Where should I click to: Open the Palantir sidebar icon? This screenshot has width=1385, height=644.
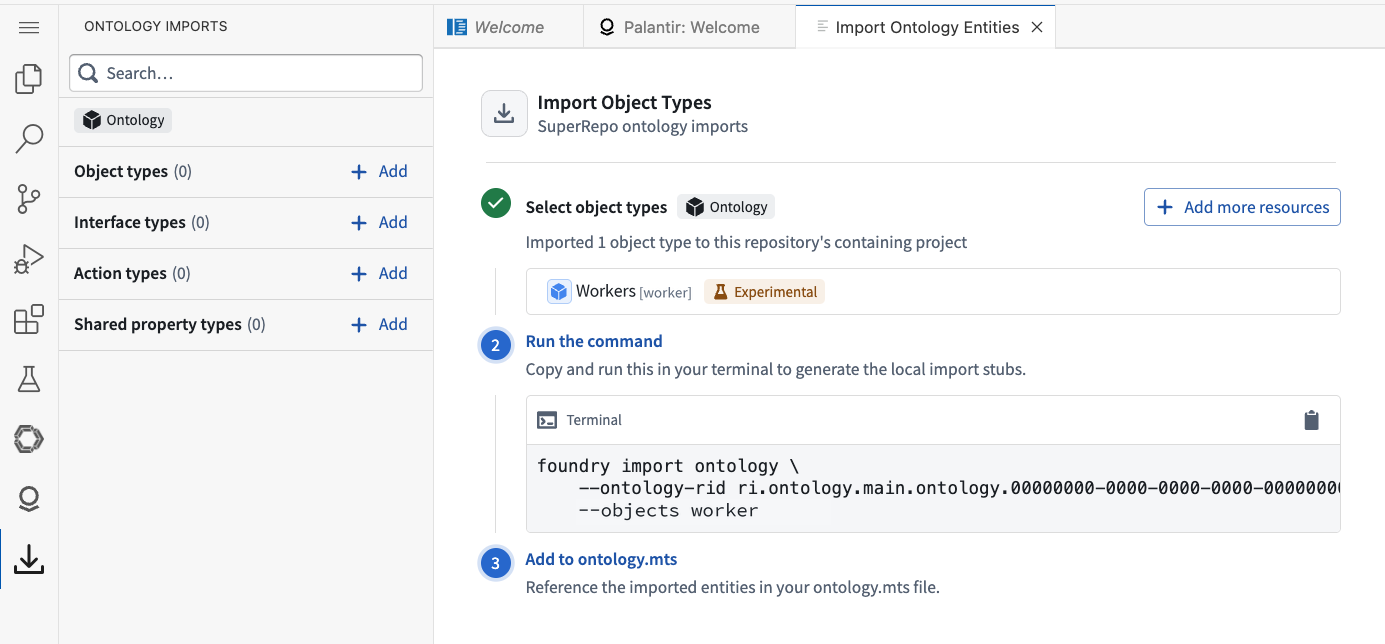(29, 499)
